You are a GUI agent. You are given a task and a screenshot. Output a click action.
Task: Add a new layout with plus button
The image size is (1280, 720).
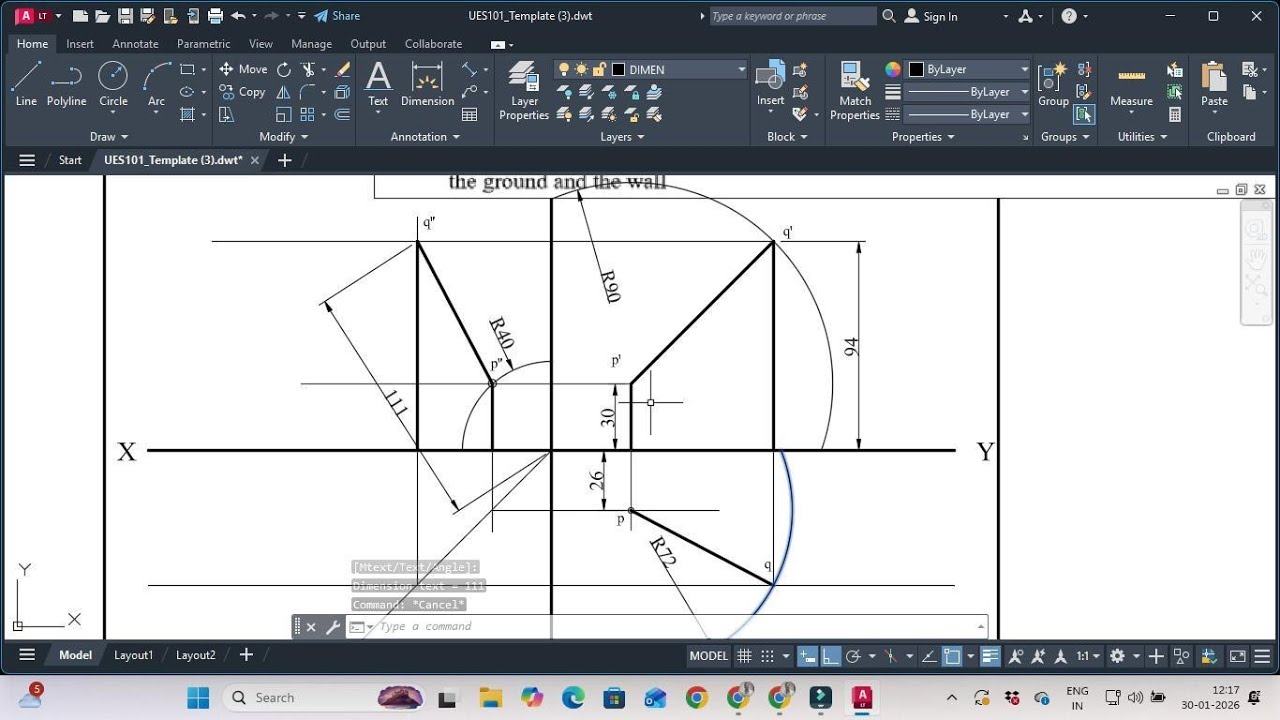point(246,655)
